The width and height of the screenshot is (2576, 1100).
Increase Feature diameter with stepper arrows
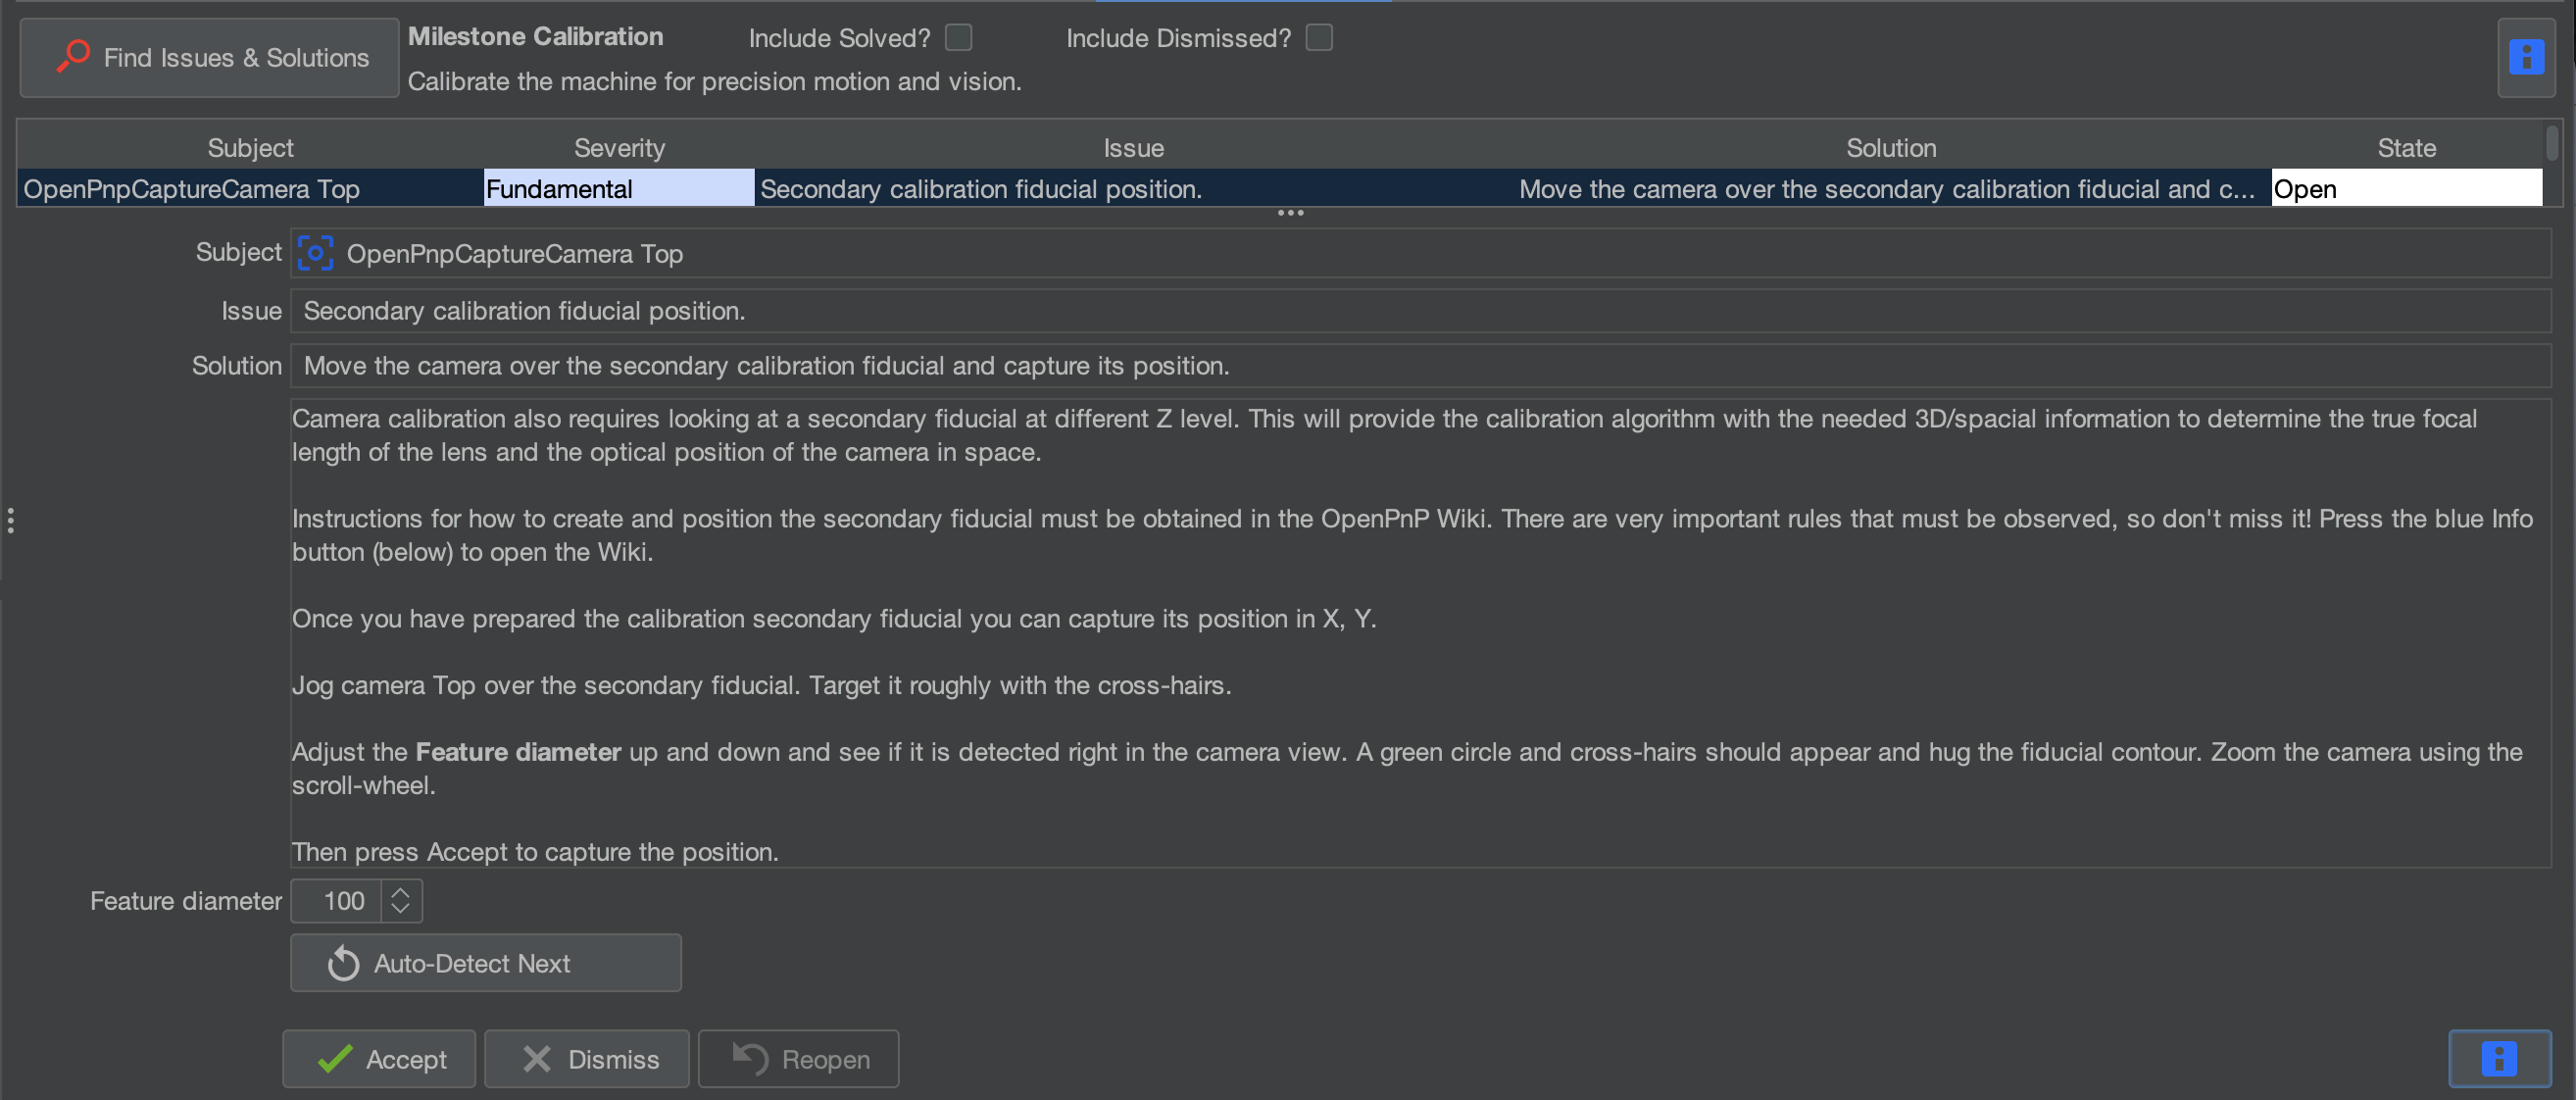400,892
